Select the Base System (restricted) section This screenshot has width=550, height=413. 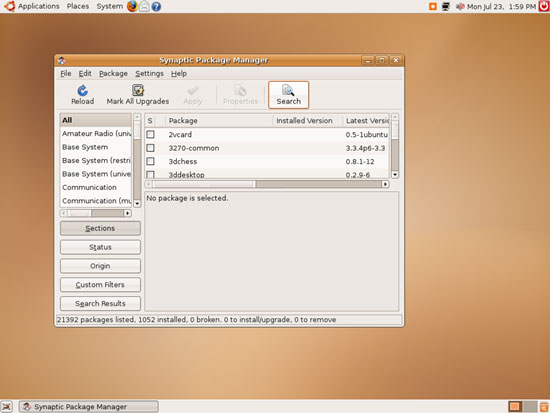tap(95, 160)
